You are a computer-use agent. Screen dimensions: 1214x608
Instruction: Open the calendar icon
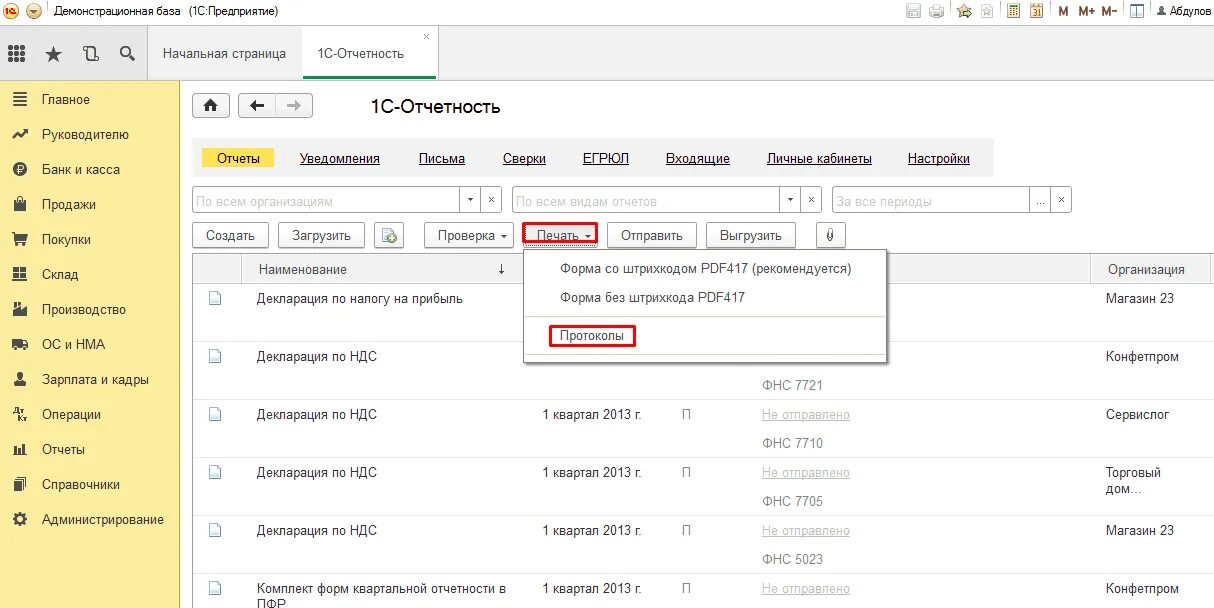[x=1036, y=11]
